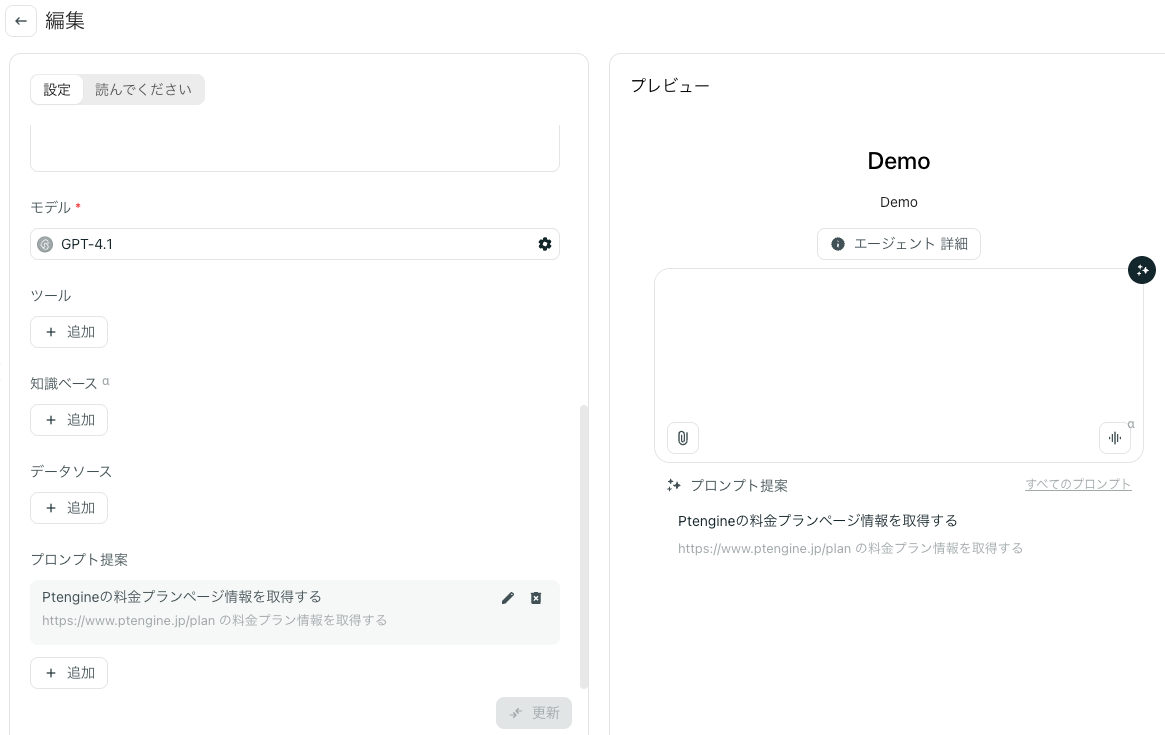Screen dimensions: 1165x735
Task: Switch to the 読んでください tab
Action: 143,90
